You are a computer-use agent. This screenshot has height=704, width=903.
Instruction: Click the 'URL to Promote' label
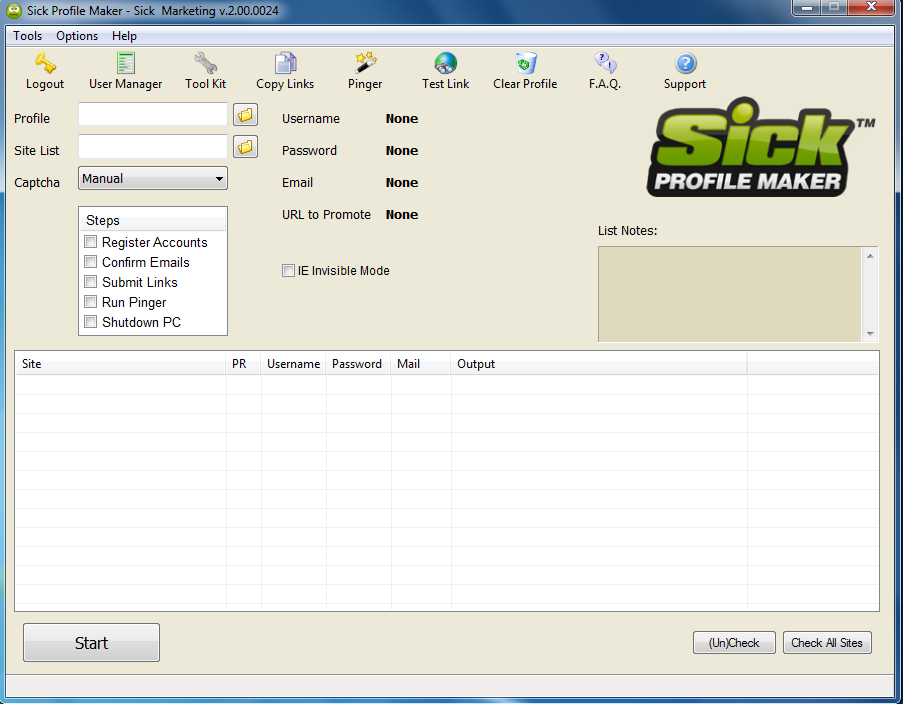click(327, 214)
